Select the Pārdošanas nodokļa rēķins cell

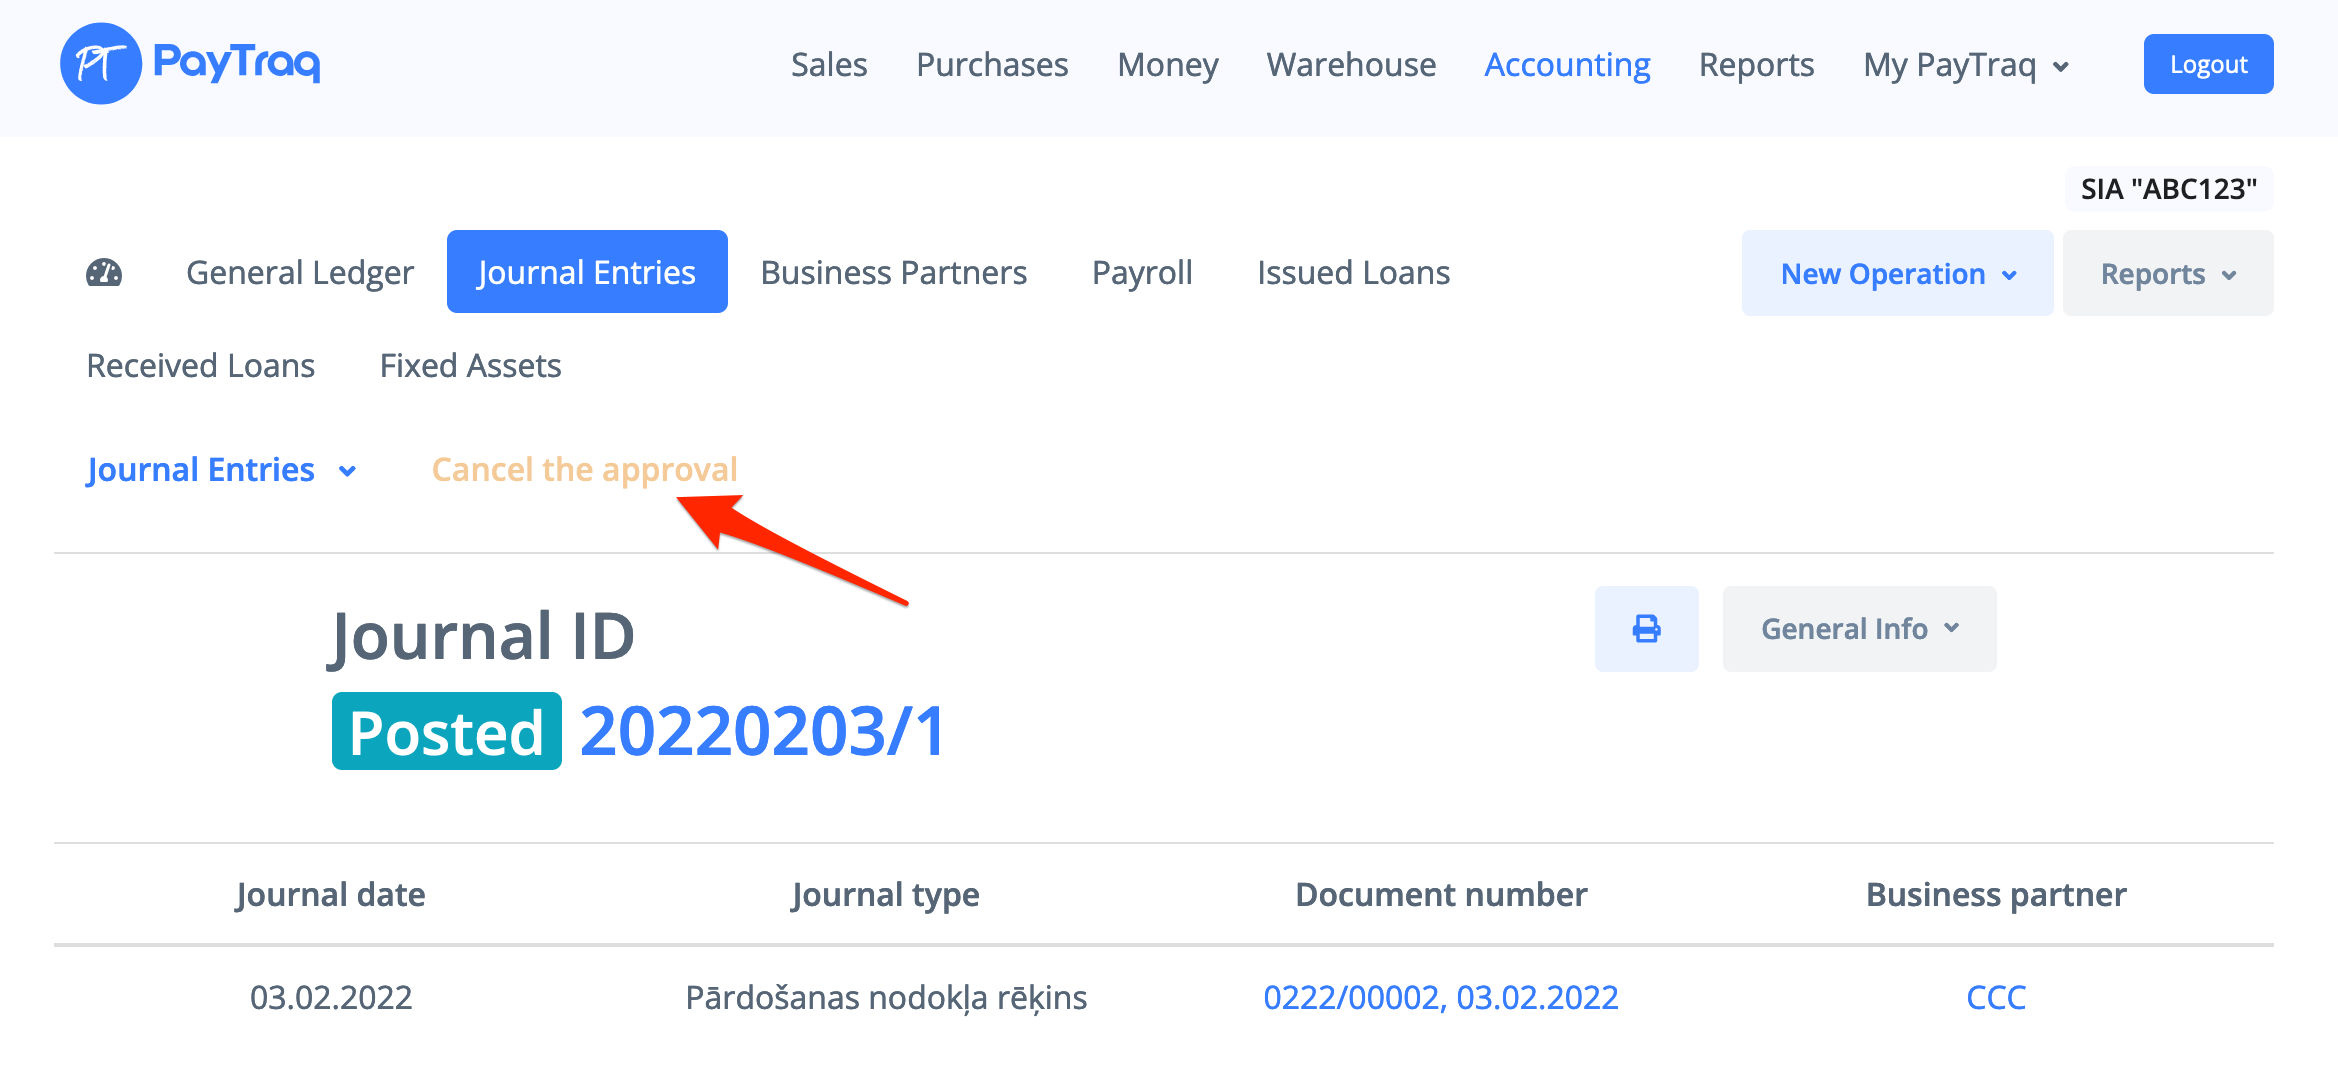886,997
